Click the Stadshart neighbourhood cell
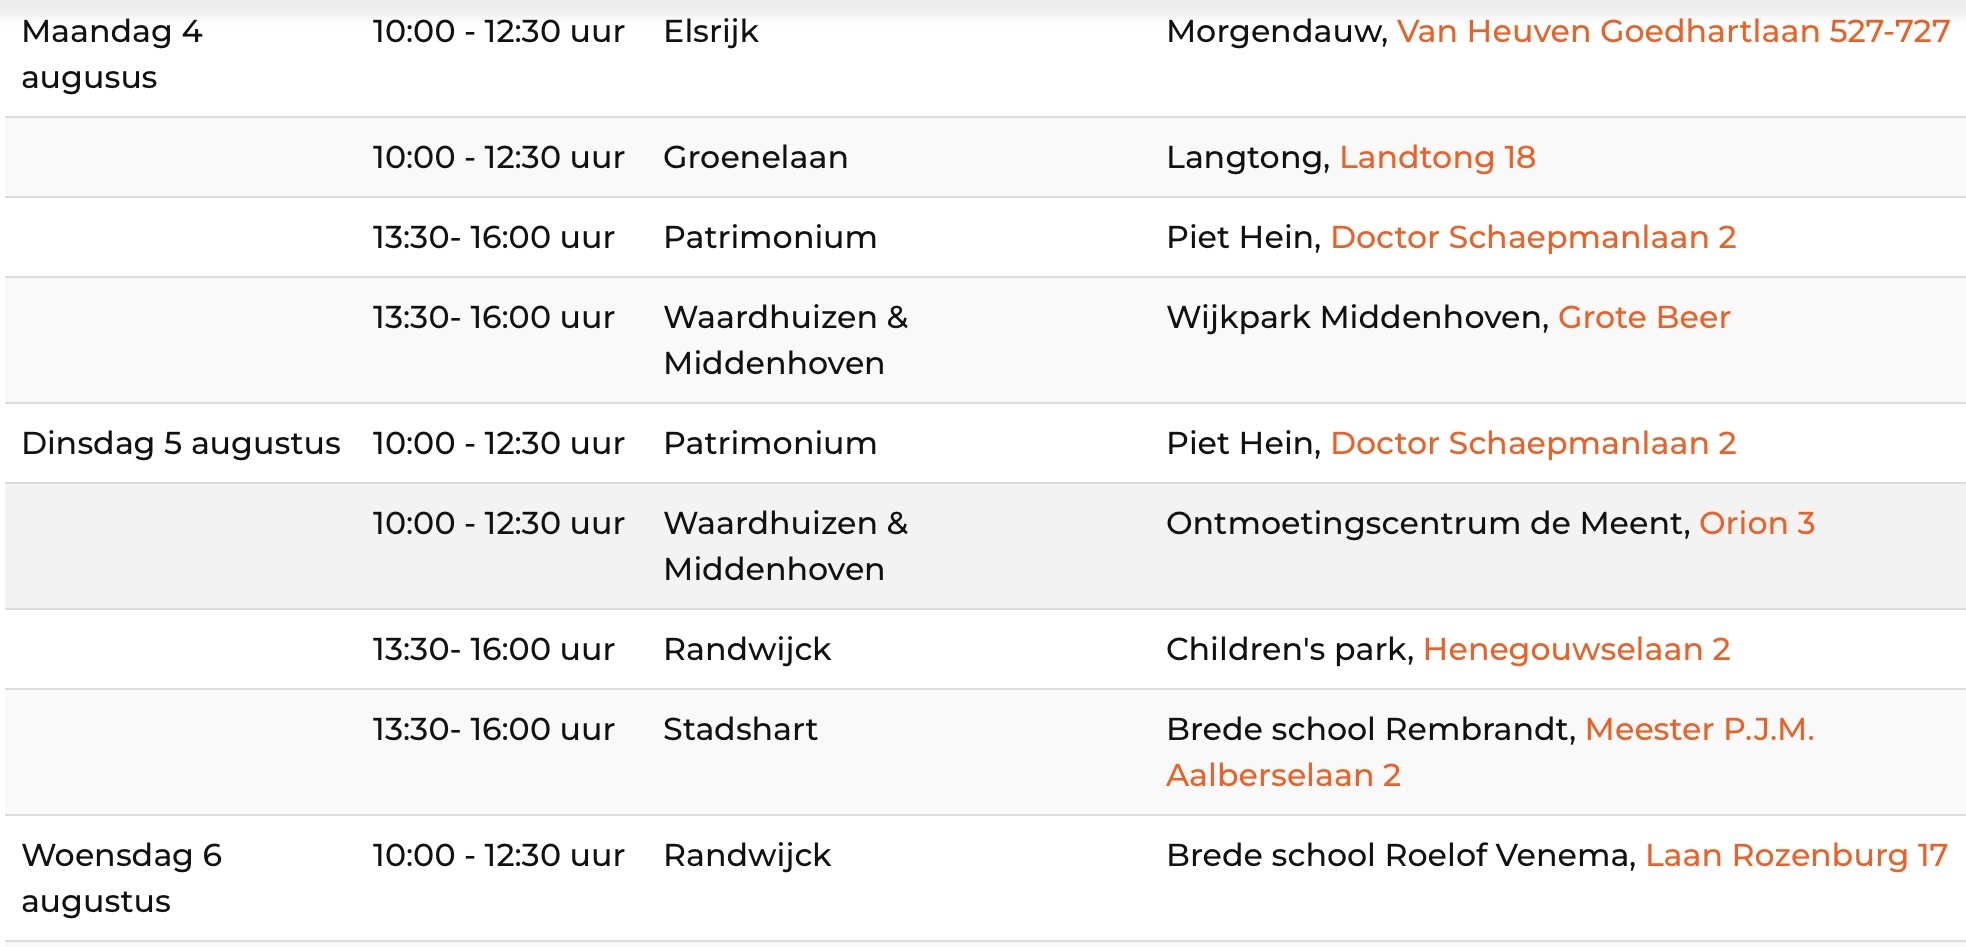The width and height of the screenshot is (1966, 947). [x=741, y=730]
